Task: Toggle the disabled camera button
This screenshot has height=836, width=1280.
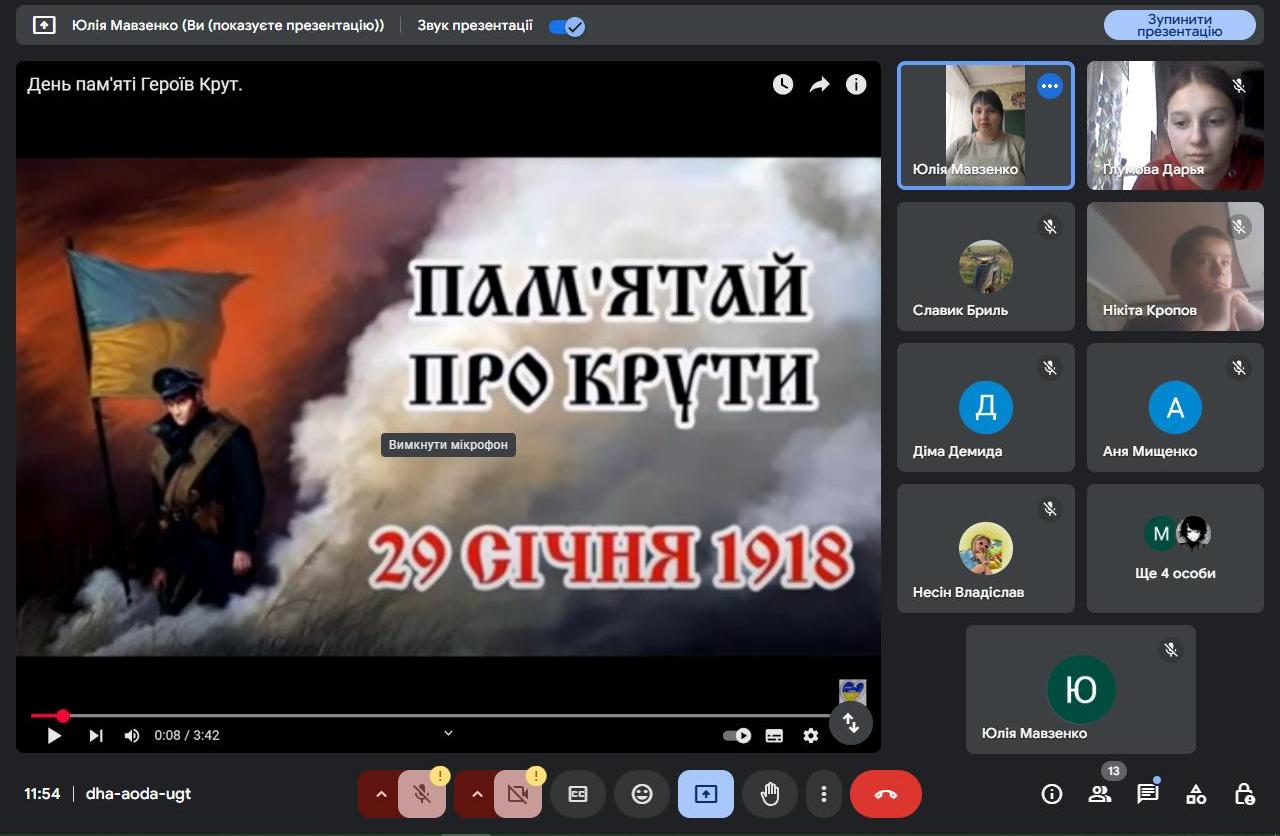Action: pyautogui.click(x=518, y=794)
